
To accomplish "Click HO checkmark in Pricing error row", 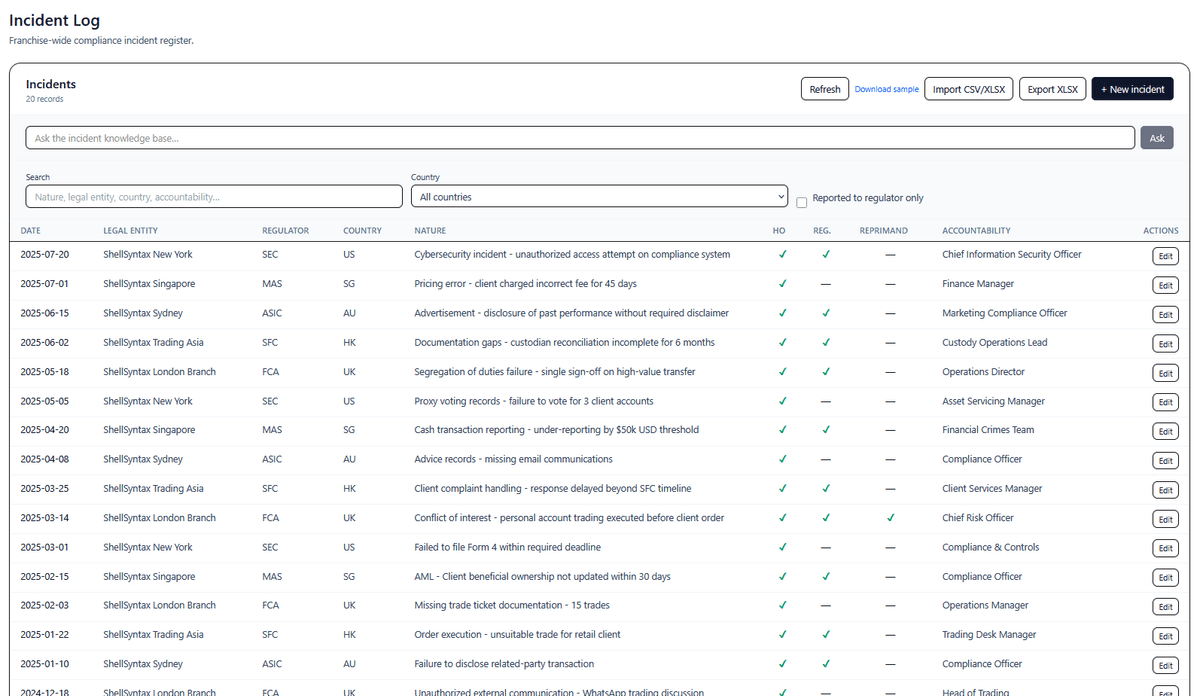I will 782,283.
